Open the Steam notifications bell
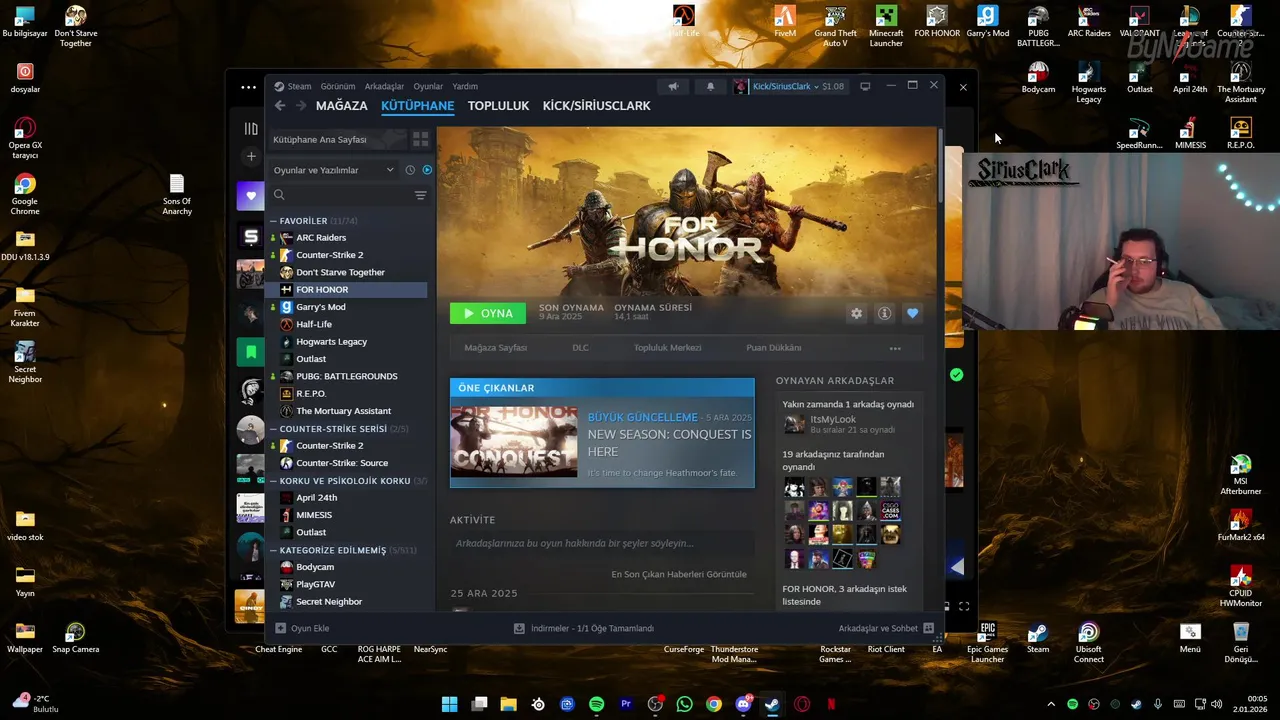 tap(710, 86)
